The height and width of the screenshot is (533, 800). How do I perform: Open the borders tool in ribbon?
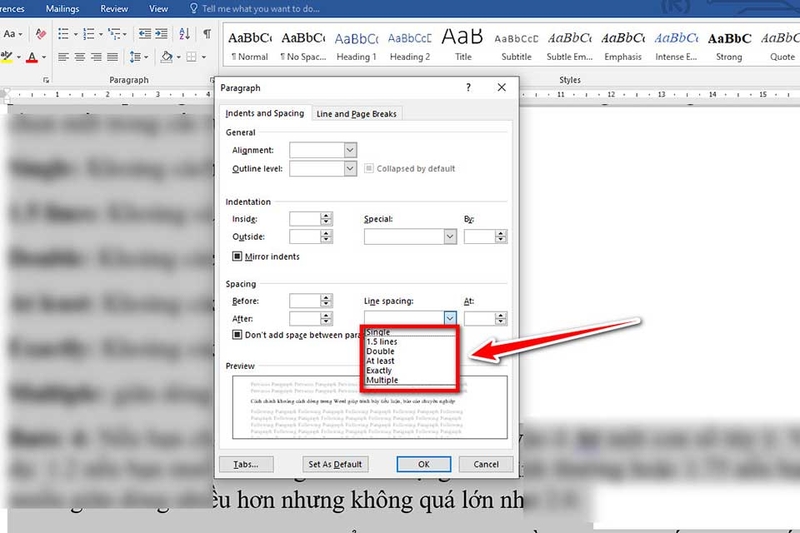(191, 57)
